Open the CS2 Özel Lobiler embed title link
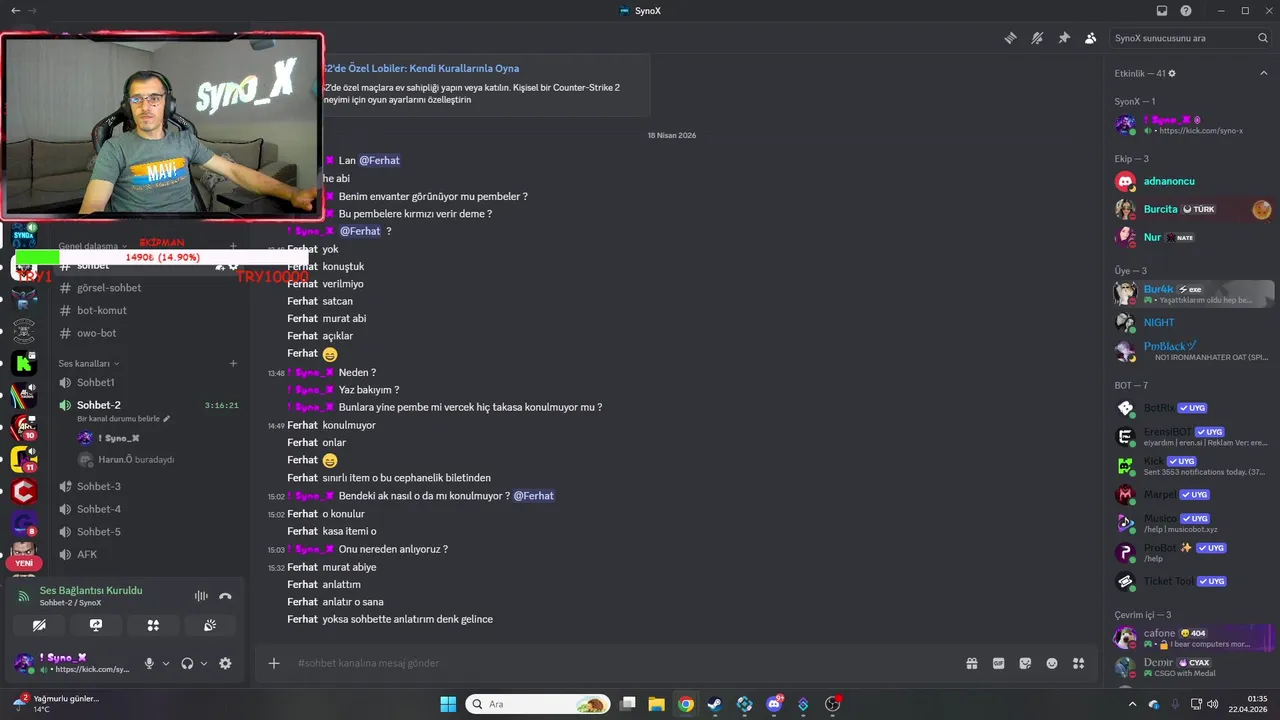The height and width of the screenshot is (720, 1280). click(420, 68)
